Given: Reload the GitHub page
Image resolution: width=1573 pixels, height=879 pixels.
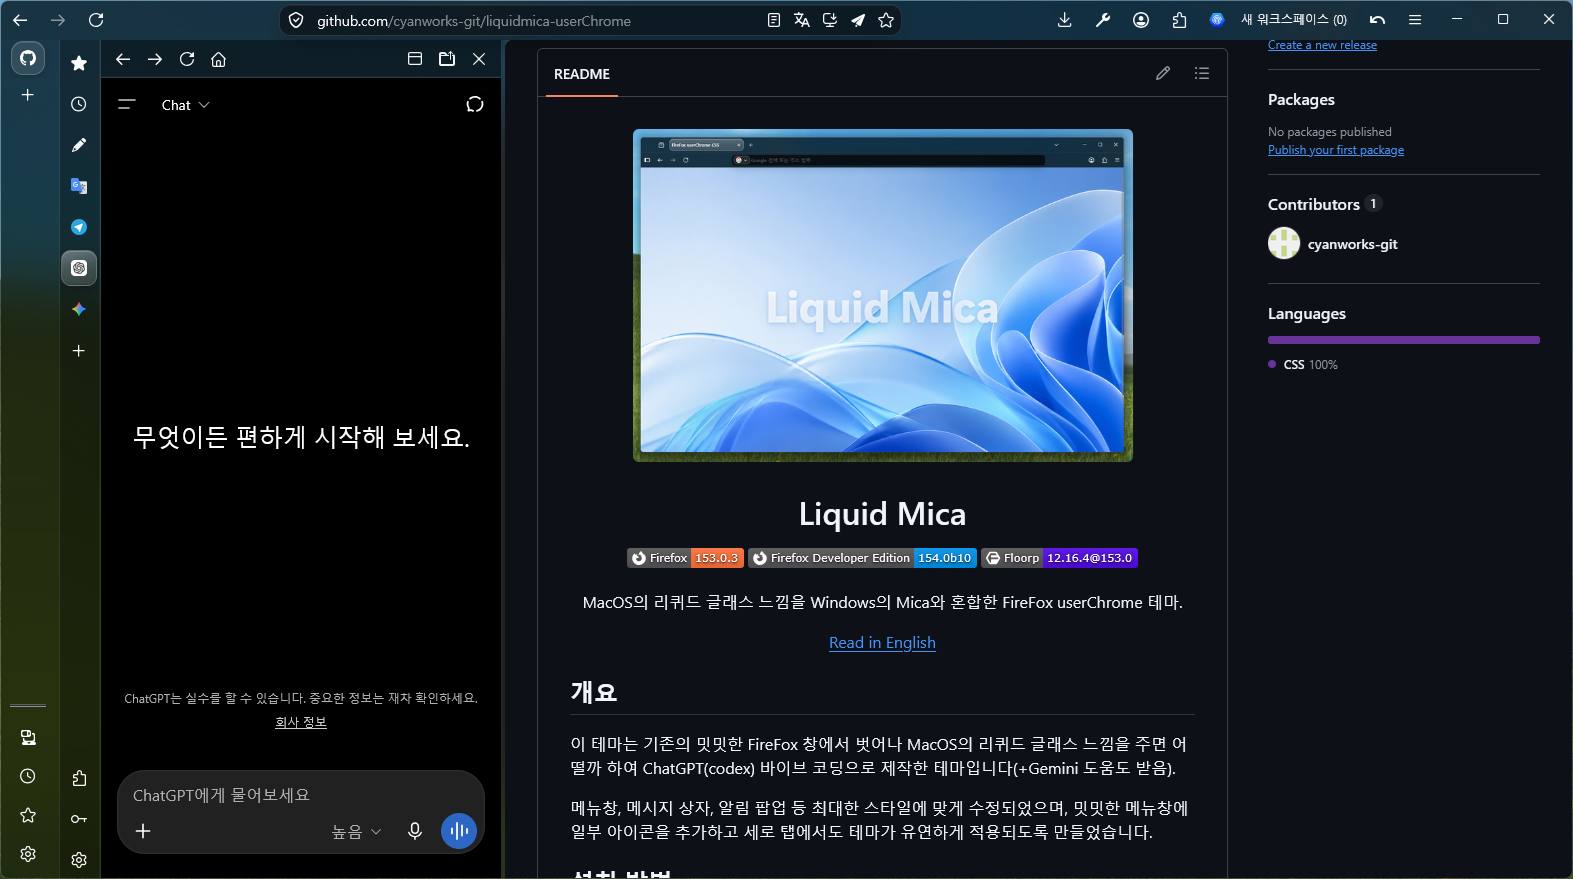Looking at the screenshot, I should [x=96, y=20].
